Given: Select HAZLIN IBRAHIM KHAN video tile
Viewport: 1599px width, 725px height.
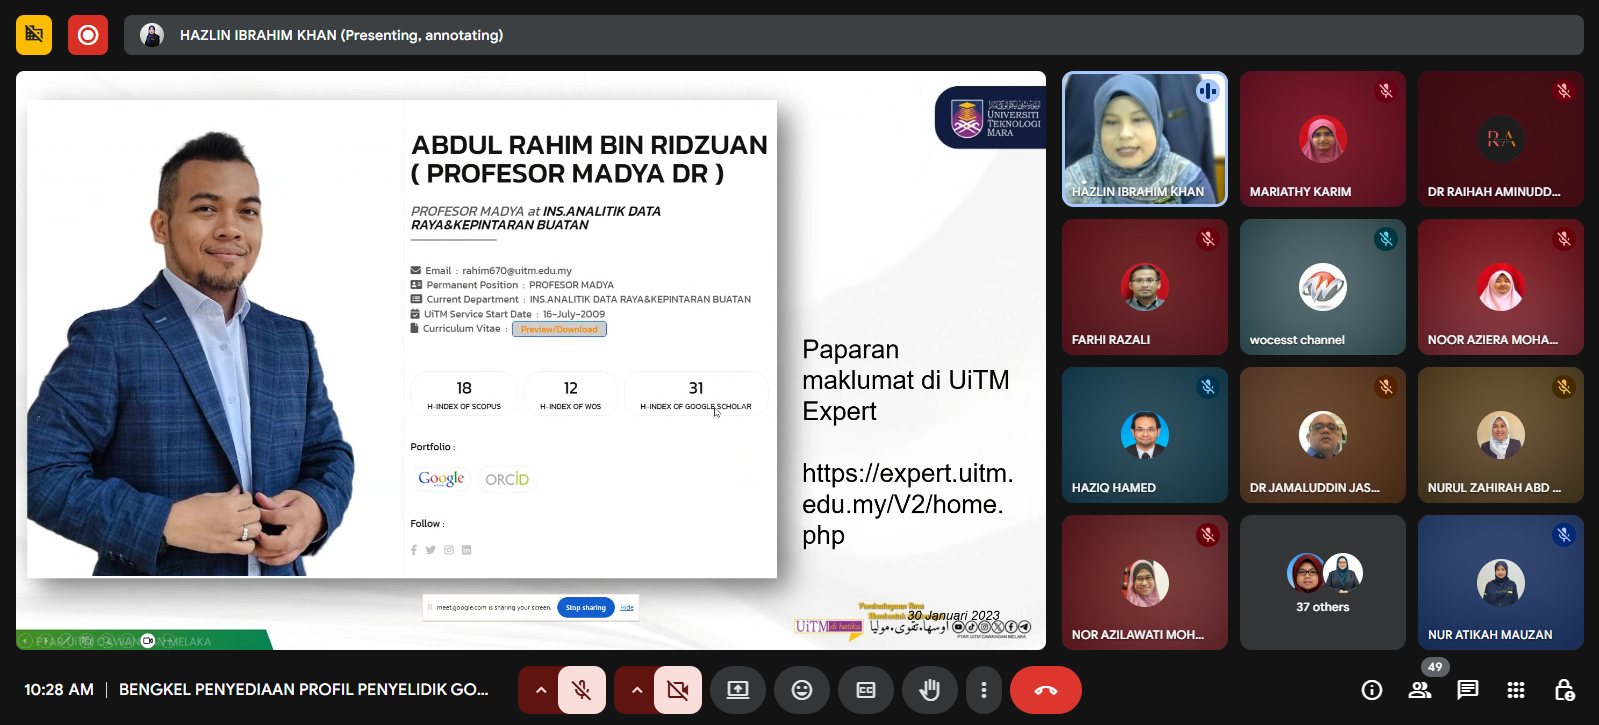Looking at the screenshot, I should 1144,139.
